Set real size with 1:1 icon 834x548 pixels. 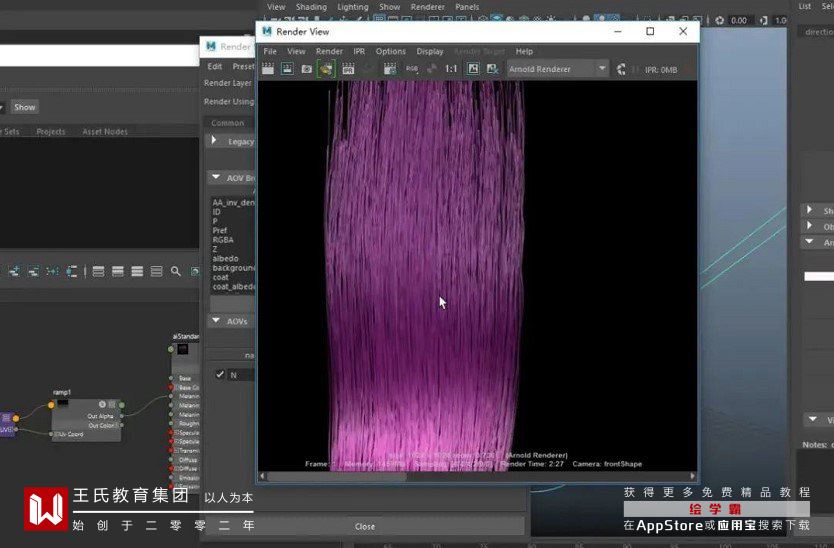pos(451,69)
